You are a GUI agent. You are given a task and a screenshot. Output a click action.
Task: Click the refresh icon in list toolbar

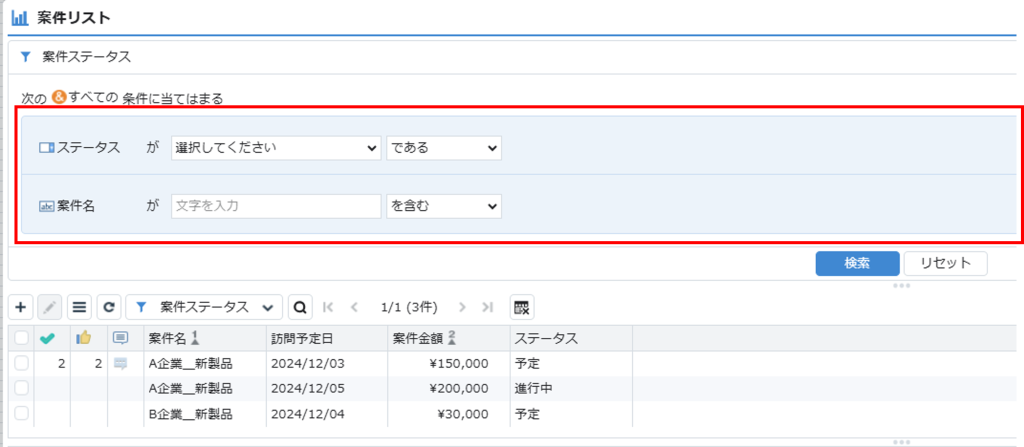pos(109,306)
